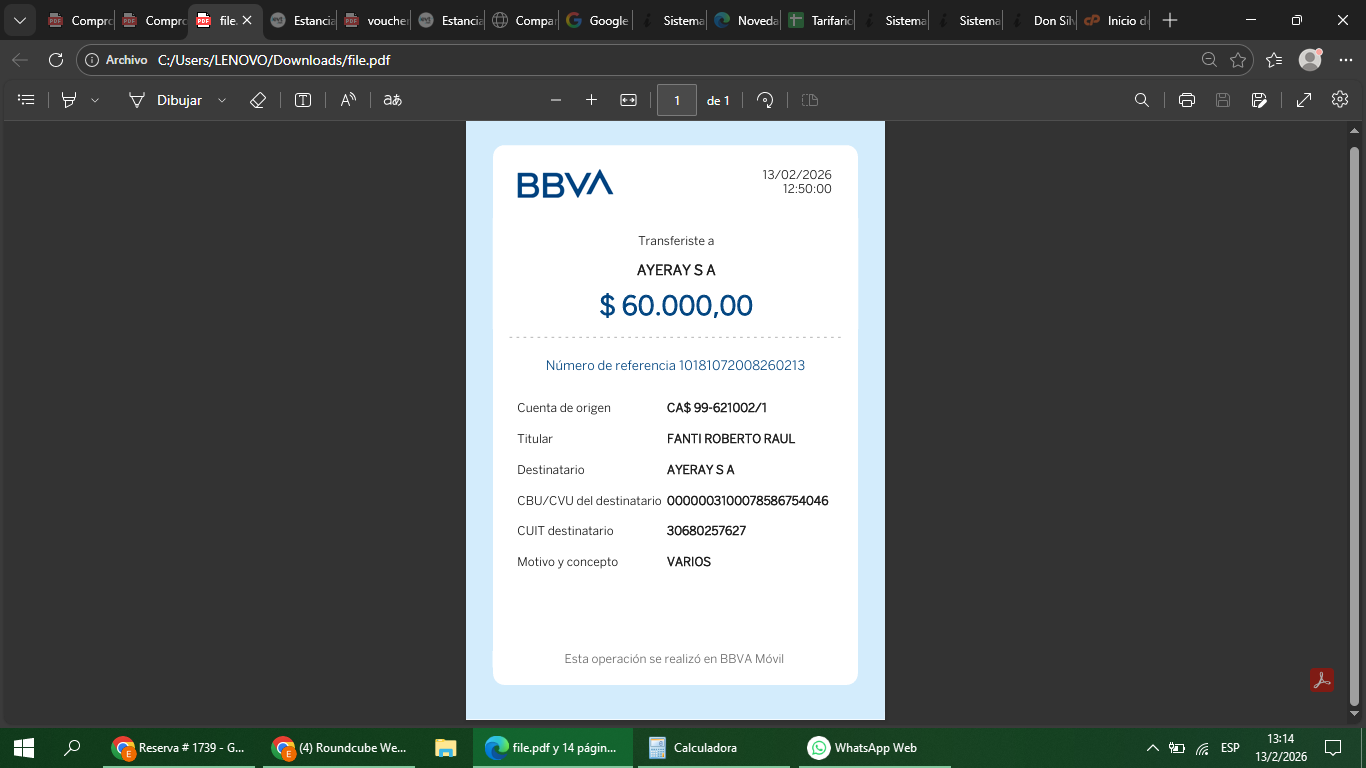Click the page number input field
1366x768 pixels.
coord(677,100)
